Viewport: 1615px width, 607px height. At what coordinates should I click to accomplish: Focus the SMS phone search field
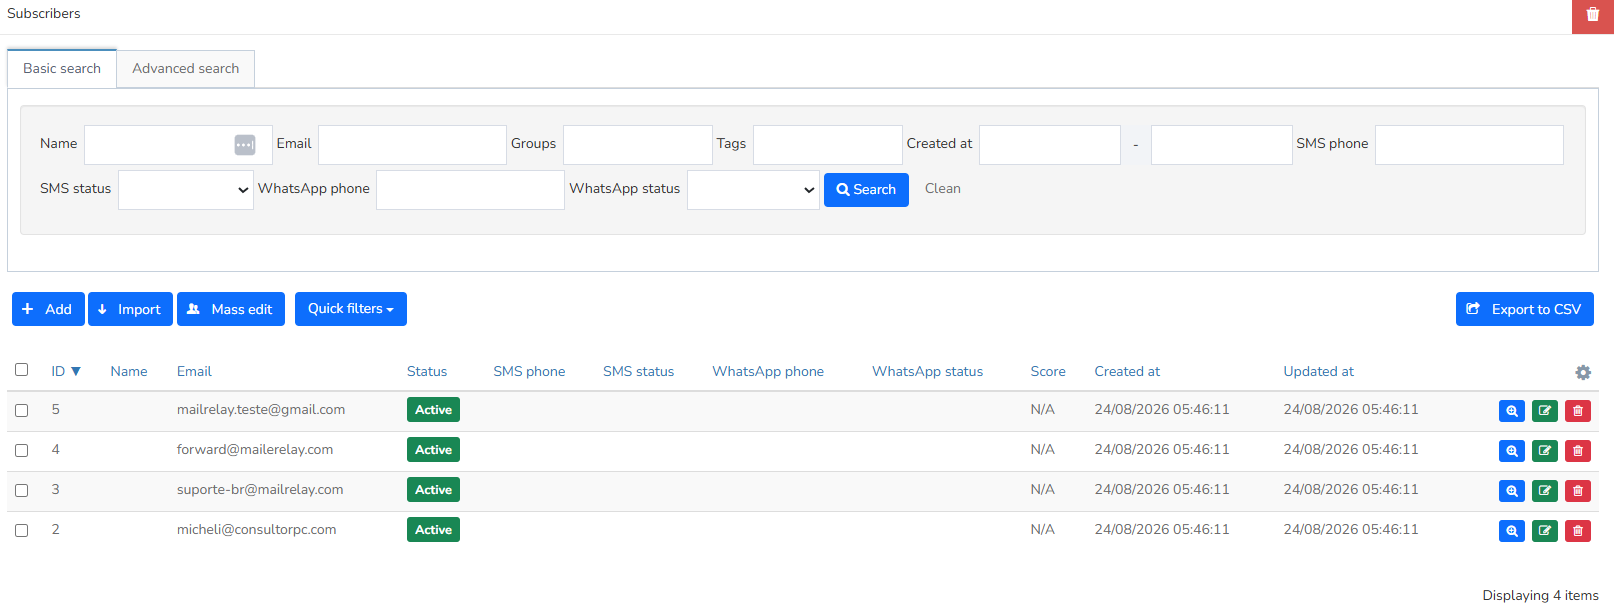(1469, 145)
